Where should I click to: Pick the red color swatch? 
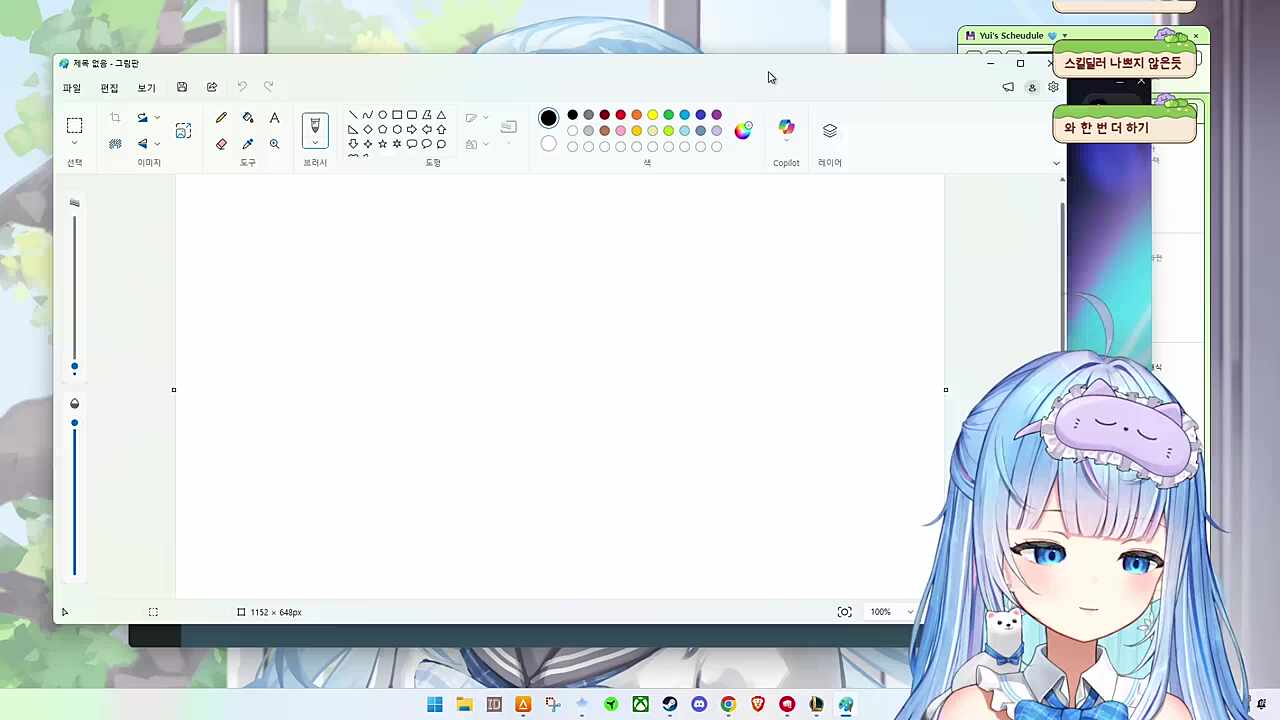pos(620,115)
